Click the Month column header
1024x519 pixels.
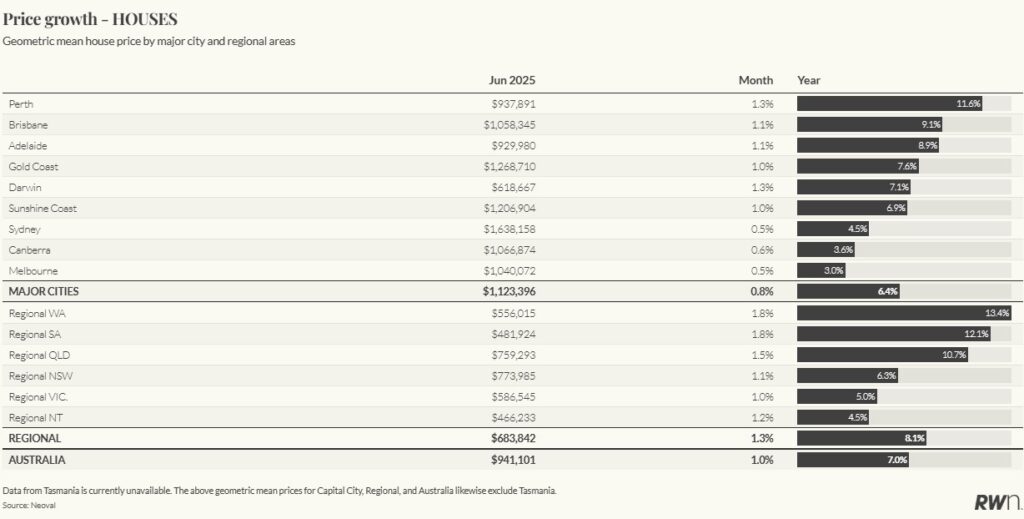pyautogui.click(x=756, y=80)
